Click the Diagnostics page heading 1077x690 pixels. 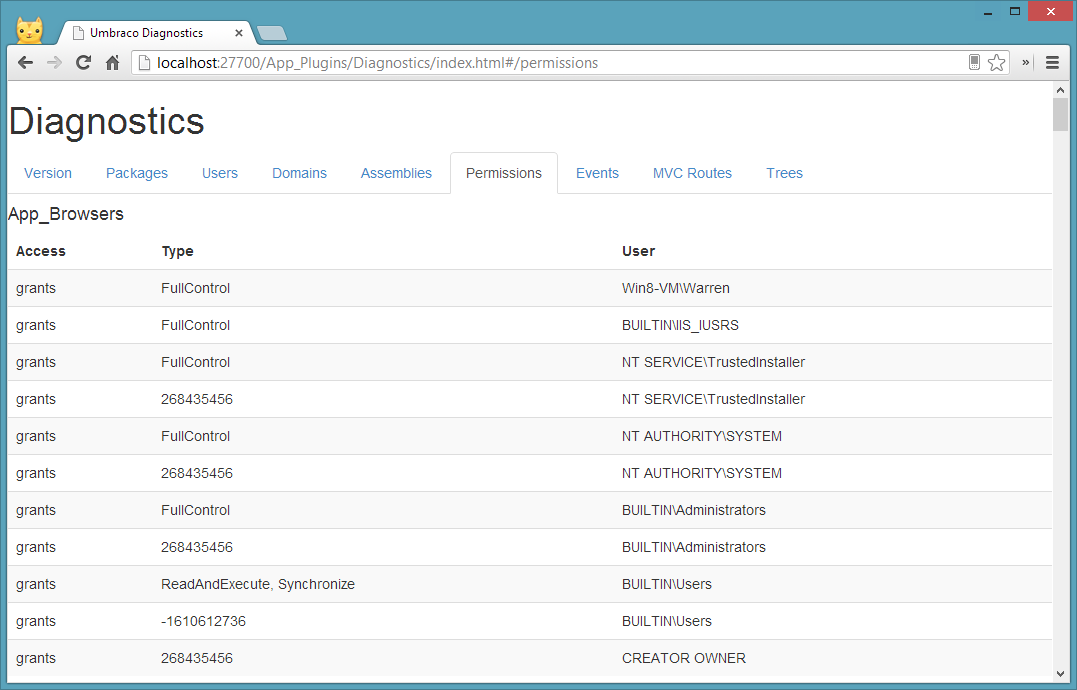pos(106,122)
